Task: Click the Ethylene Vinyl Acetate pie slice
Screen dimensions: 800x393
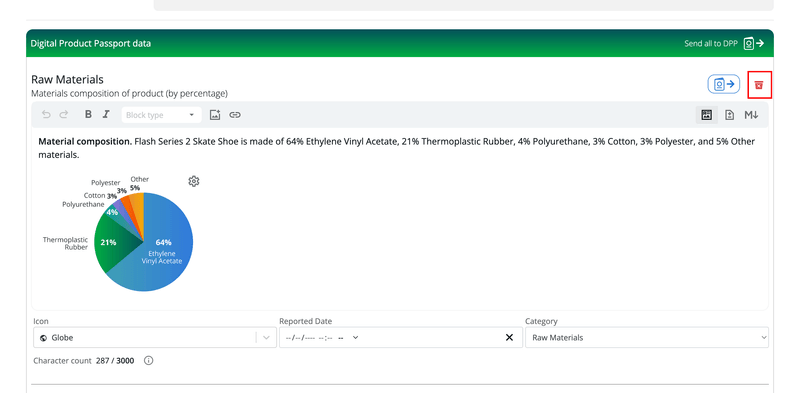Action: [x=162, y=254]
